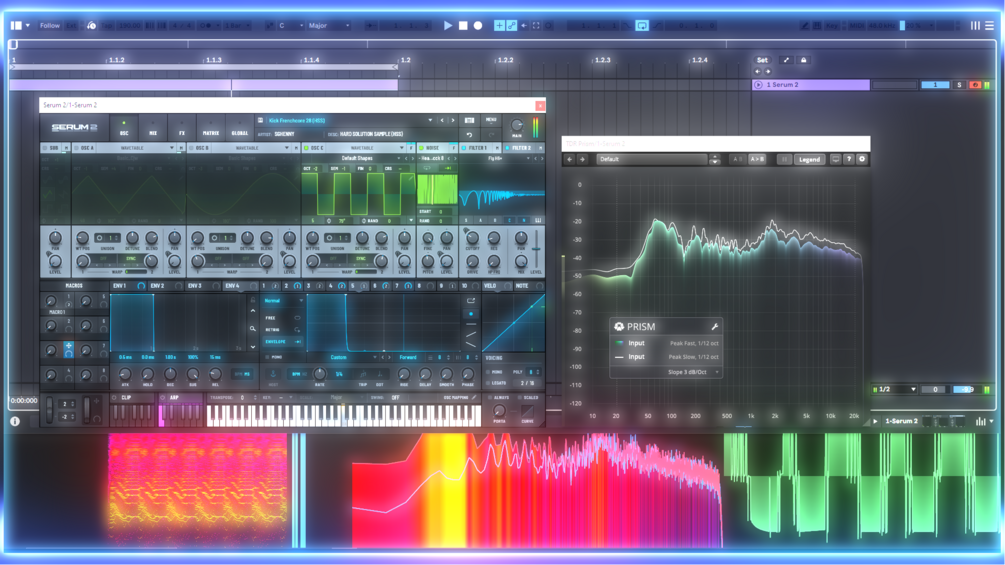The image size is (1005, 565).
Task: Expand the Serum preset list dropdown arrow
Action: pyautogui.click(x=430, y=120)
